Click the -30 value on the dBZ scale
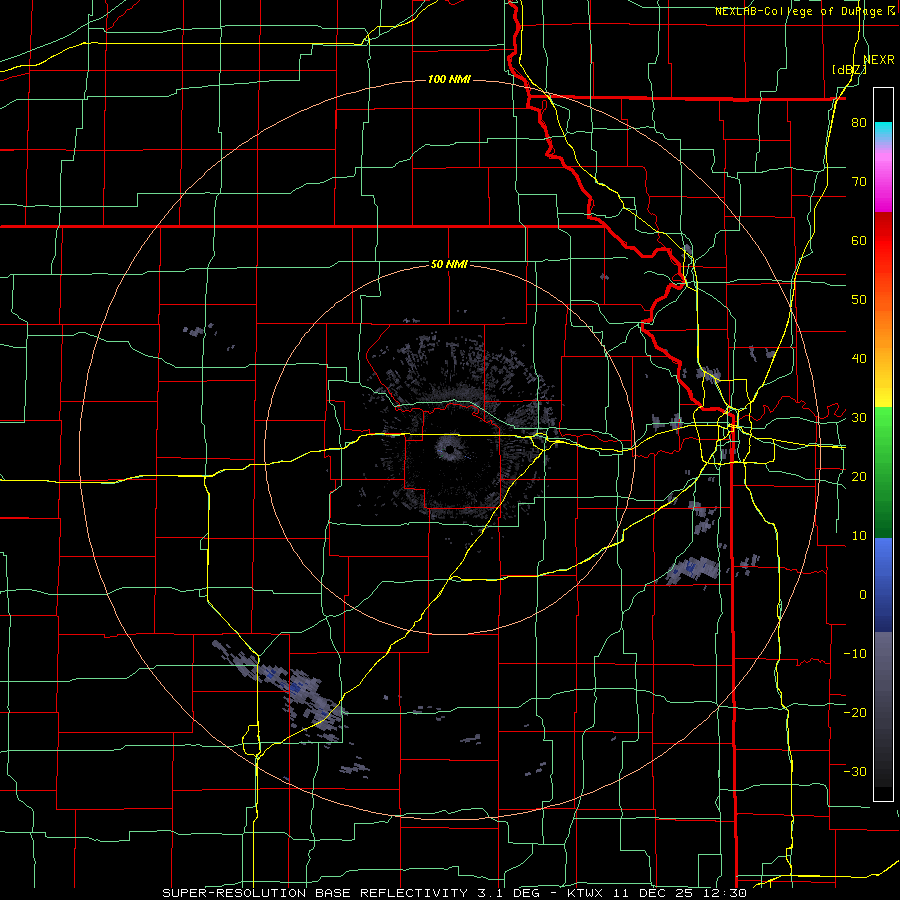 pos(855,771)
